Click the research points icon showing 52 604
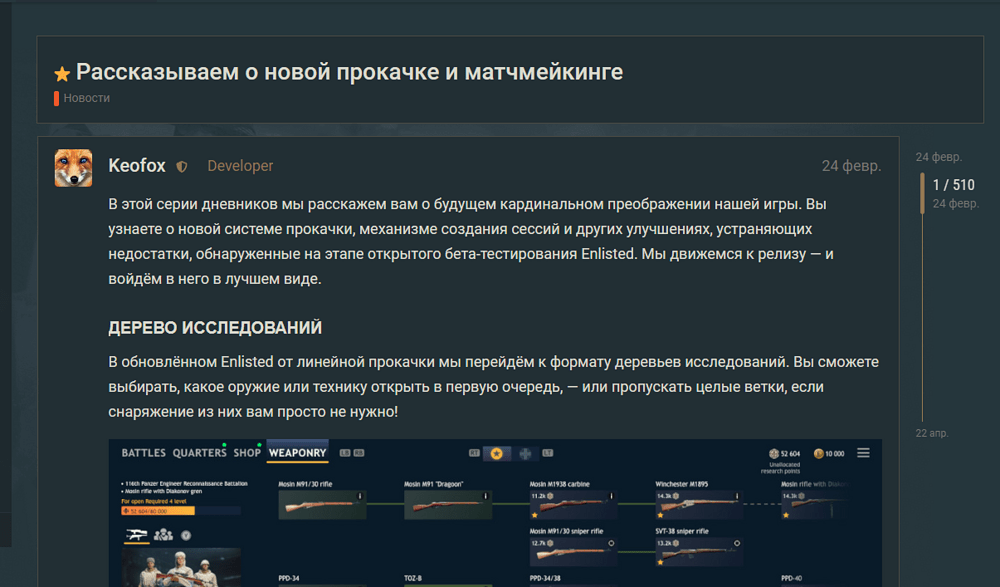The image size is (1000, 587). (774, 454)
